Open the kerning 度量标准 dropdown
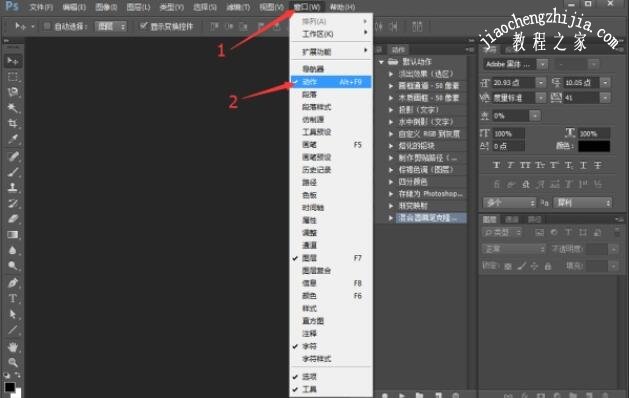 click(541, 98)
